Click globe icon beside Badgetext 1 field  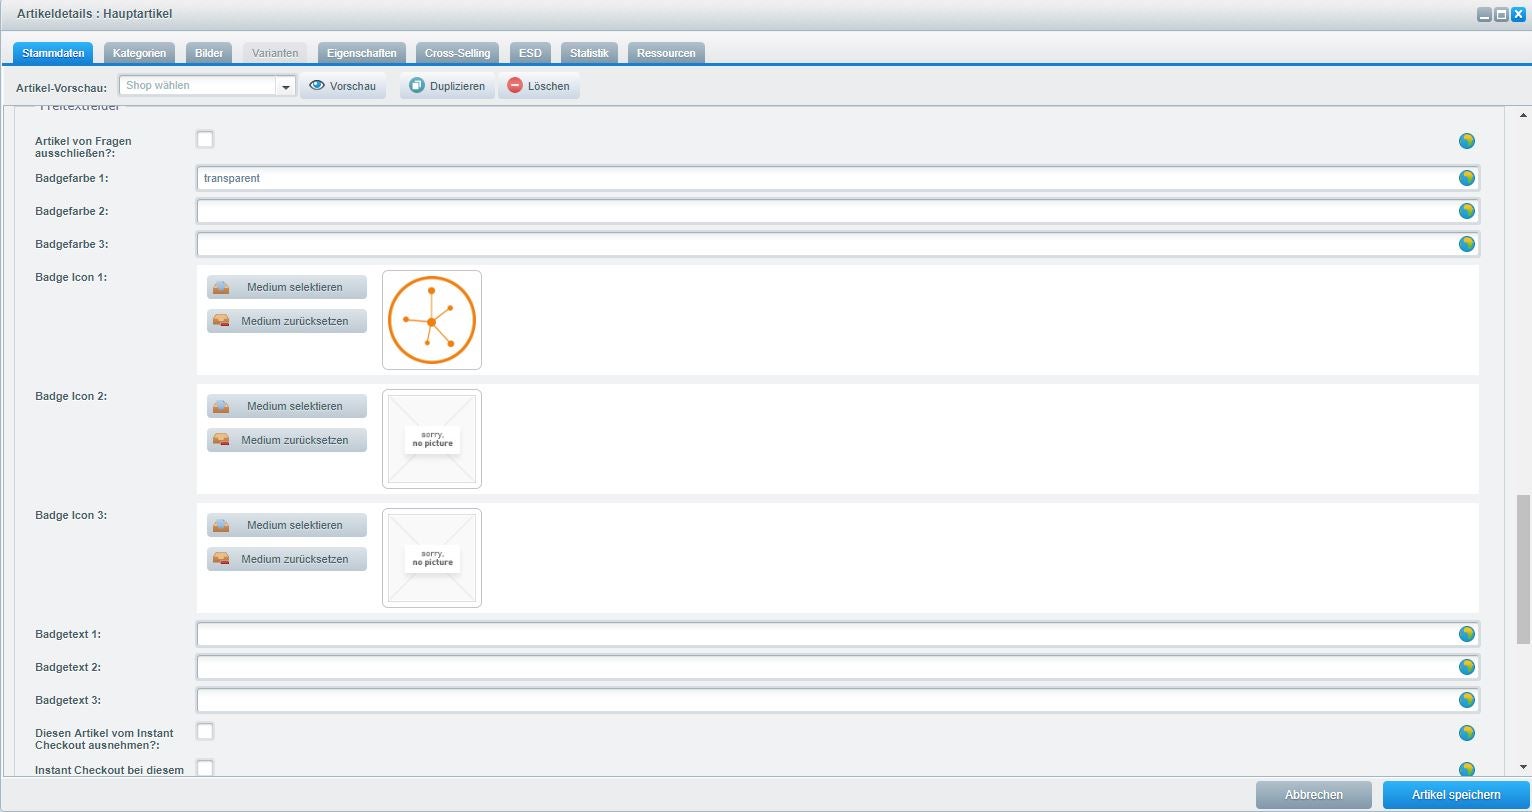tap(1466, 634)
